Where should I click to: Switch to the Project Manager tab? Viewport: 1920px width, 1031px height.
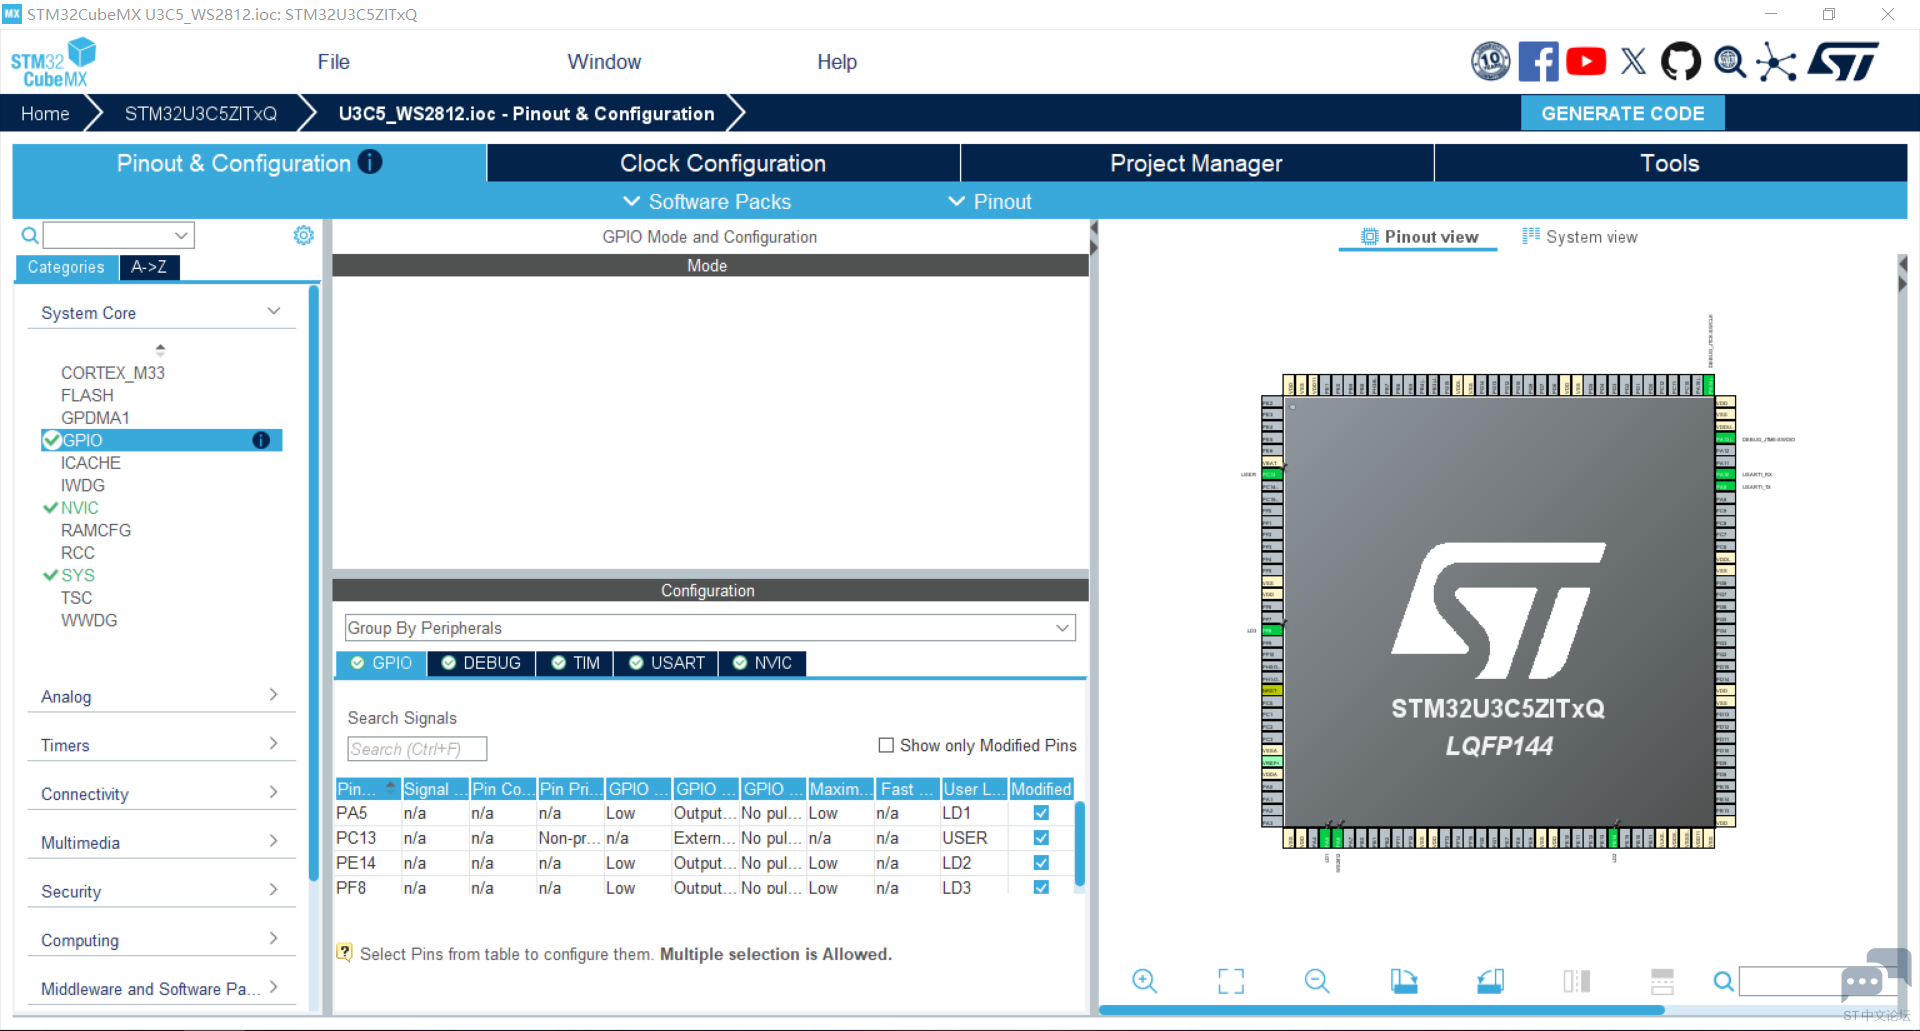coord(1196,163)
